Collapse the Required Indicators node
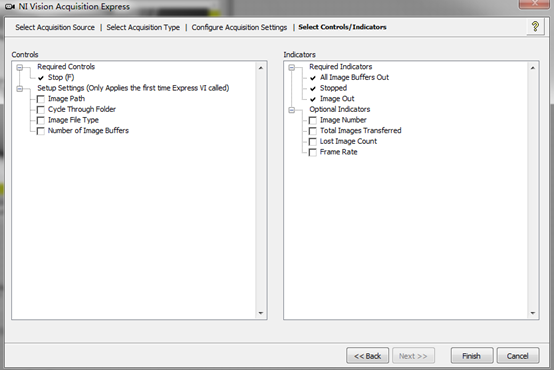This screenshot has height=370, width=554. (292, 67)
